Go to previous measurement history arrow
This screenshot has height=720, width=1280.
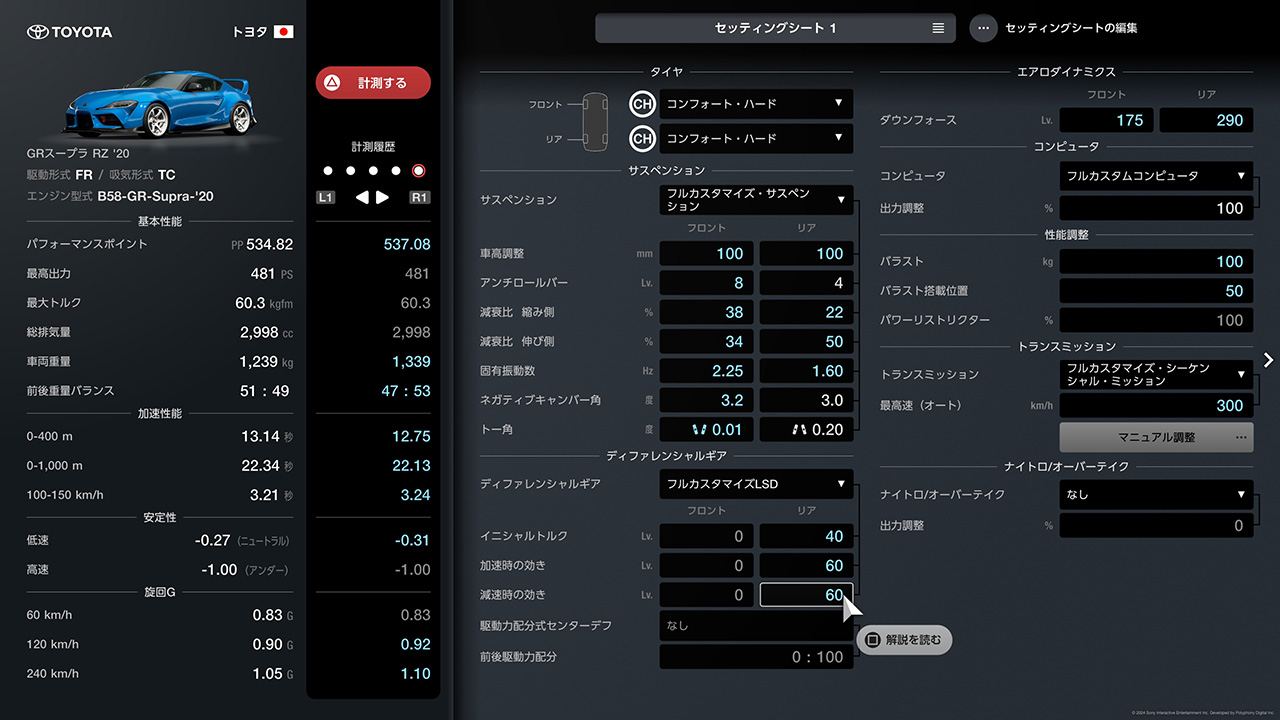pos(362,197)
